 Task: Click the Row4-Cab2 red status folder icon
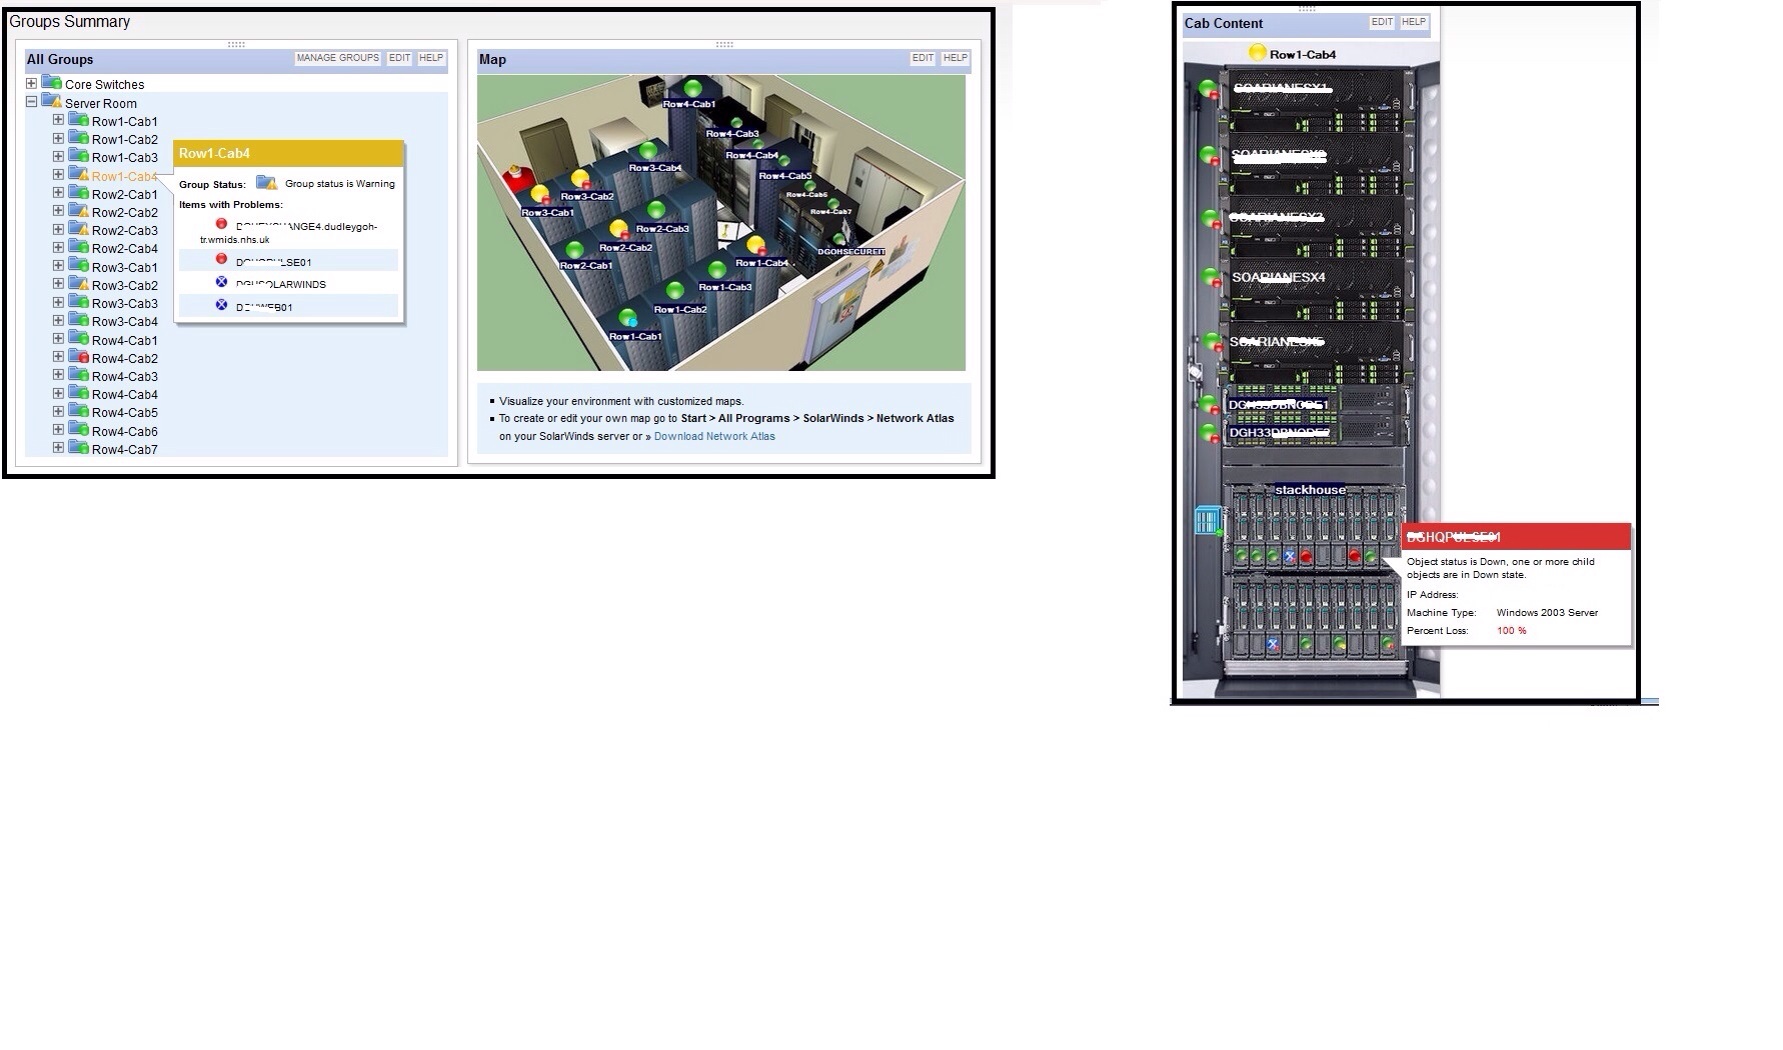[78, 357]
